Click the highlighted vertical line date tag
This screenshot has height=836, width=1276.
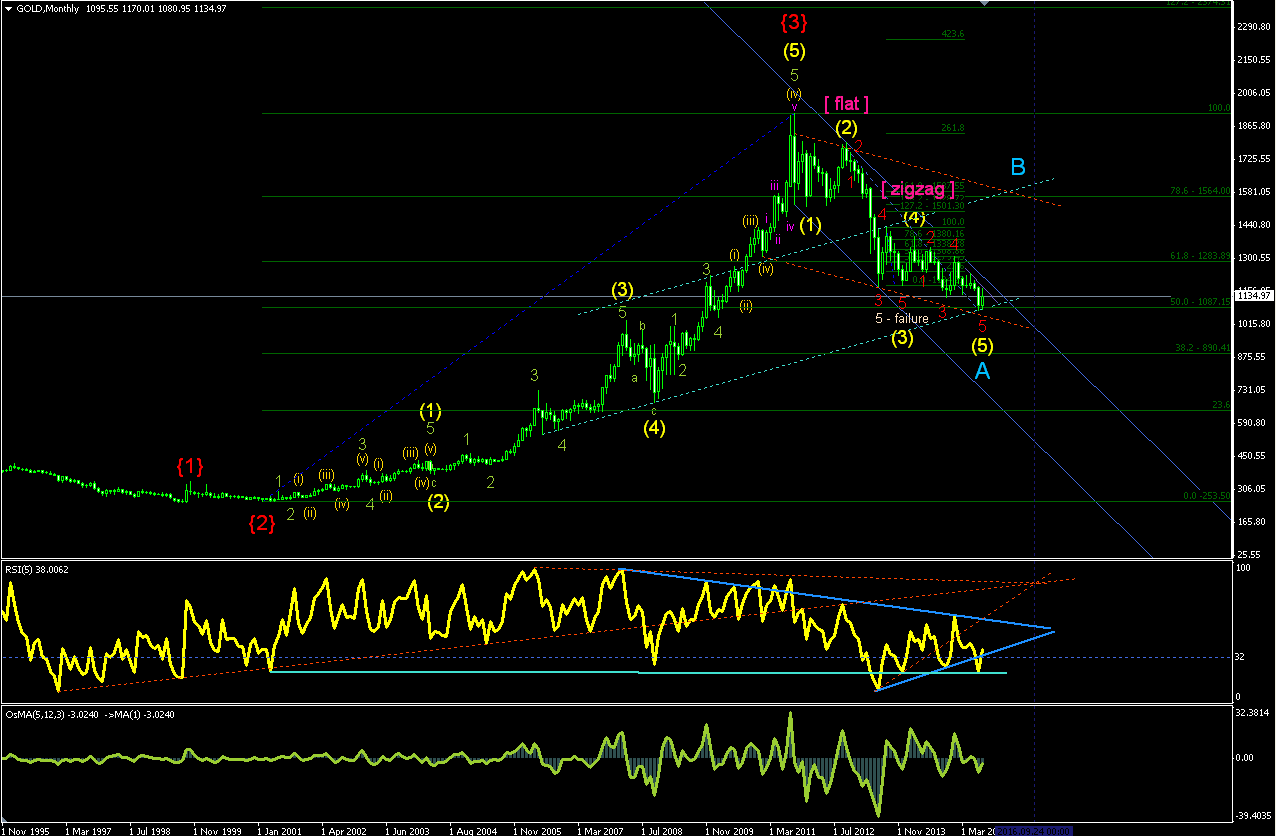point(1034,830)
